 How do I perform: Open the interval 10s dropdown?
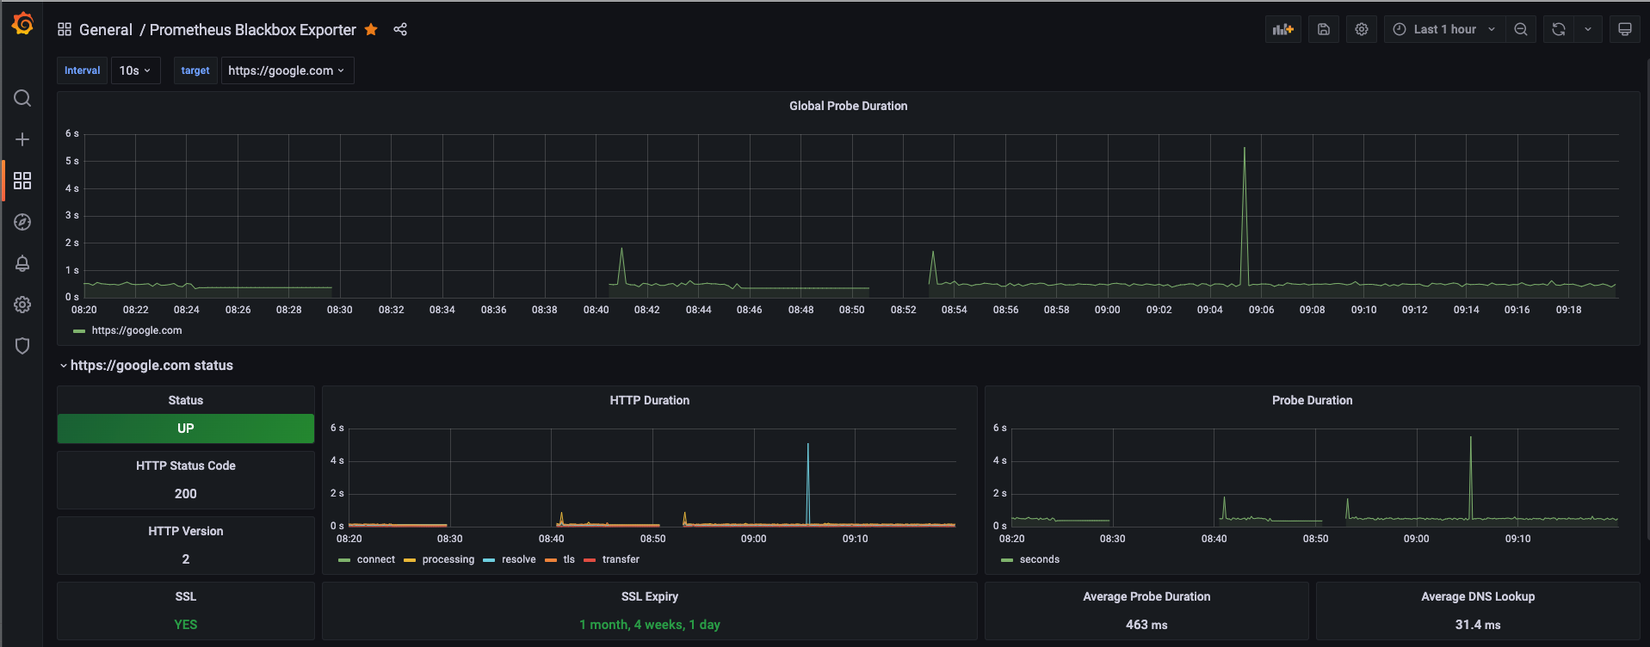135,70
